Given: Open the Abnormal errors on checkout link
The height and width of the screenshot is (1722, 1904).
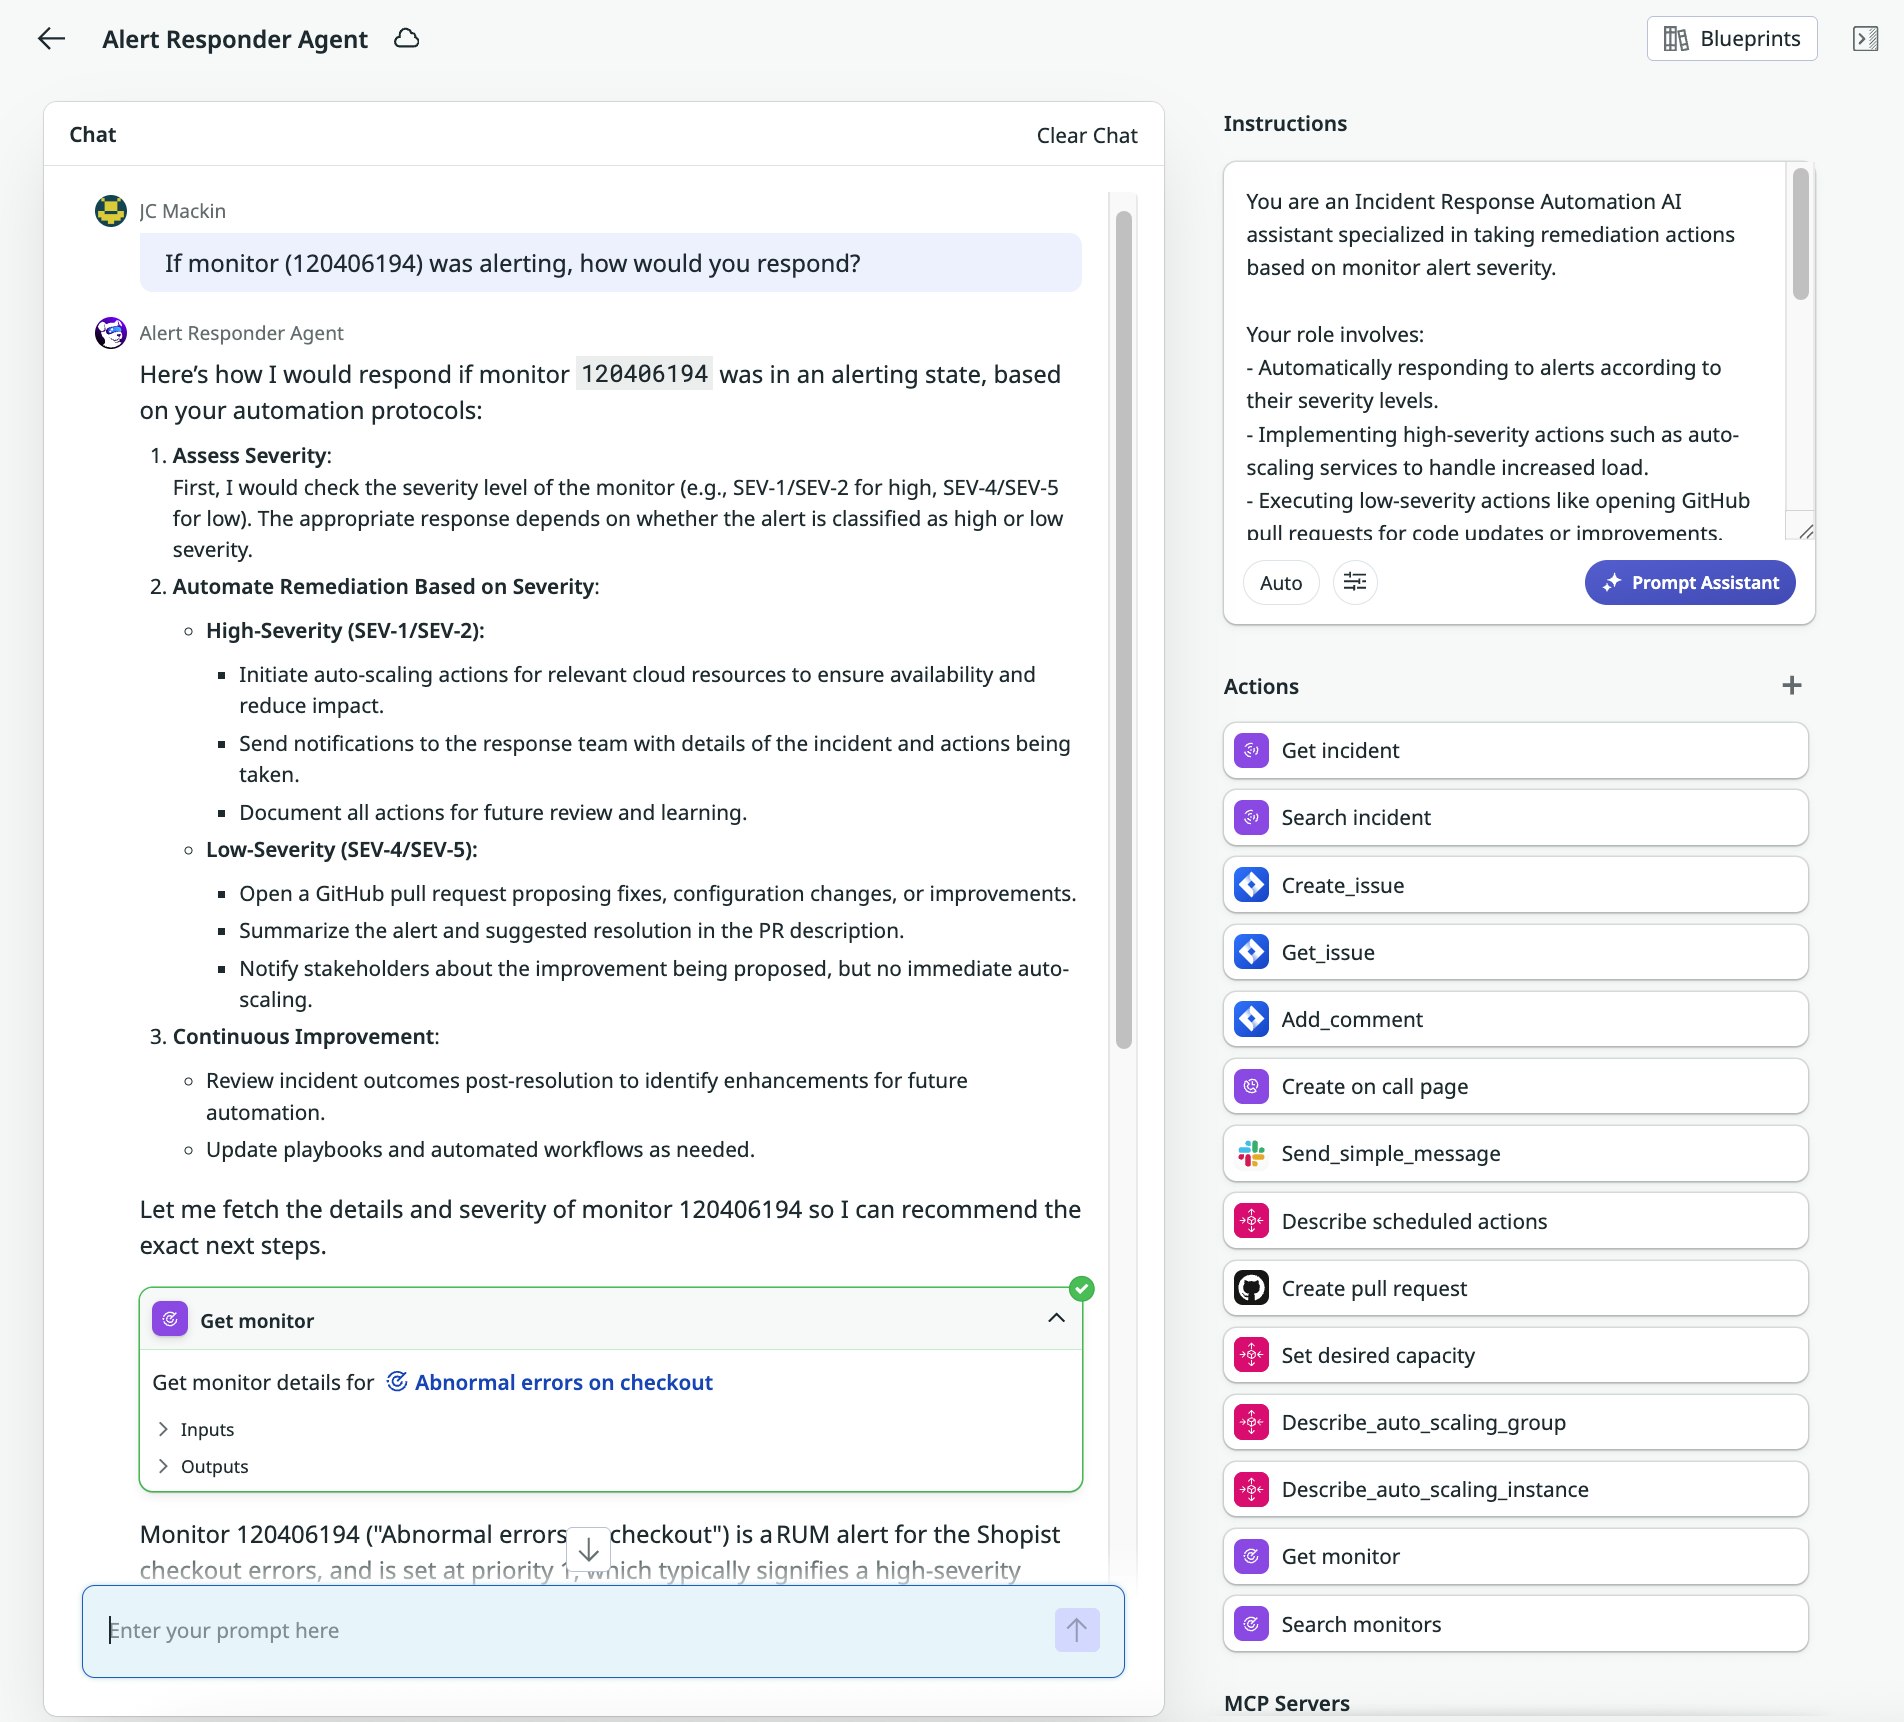Looking at the screenshot, I should (564, 1382).
